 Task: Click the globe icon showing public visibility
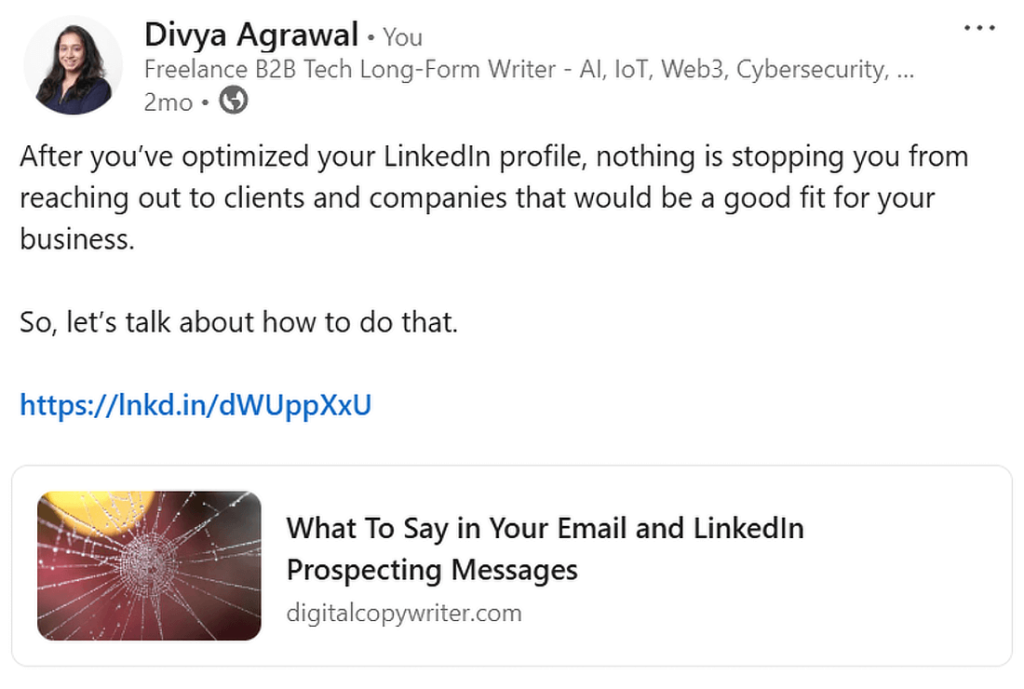pyautogui.click(x=232, y=101)
